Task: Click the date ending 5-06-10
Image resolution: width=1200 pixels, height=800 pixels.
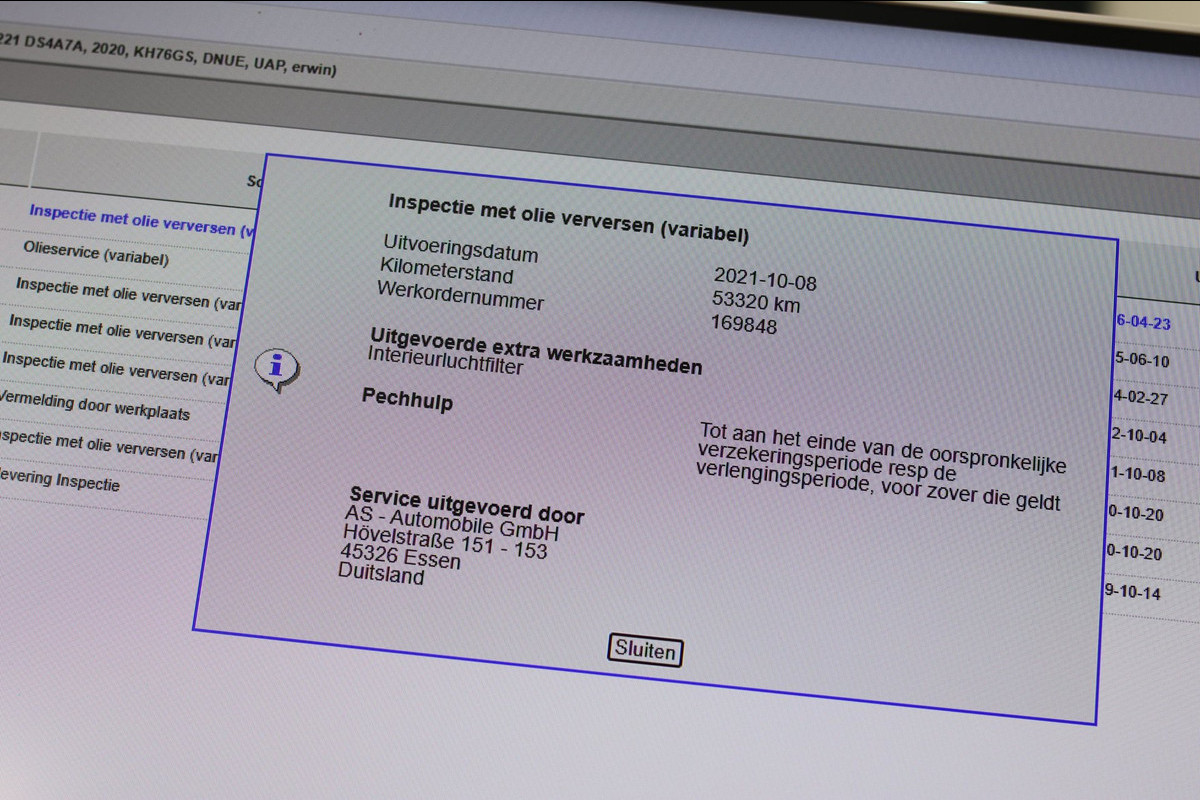Action: (x=1141, y=360)
